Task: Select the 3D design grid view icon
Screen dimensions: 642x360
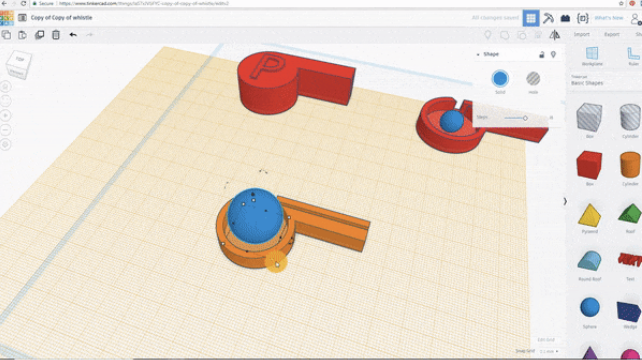Action: pos(531,18)
